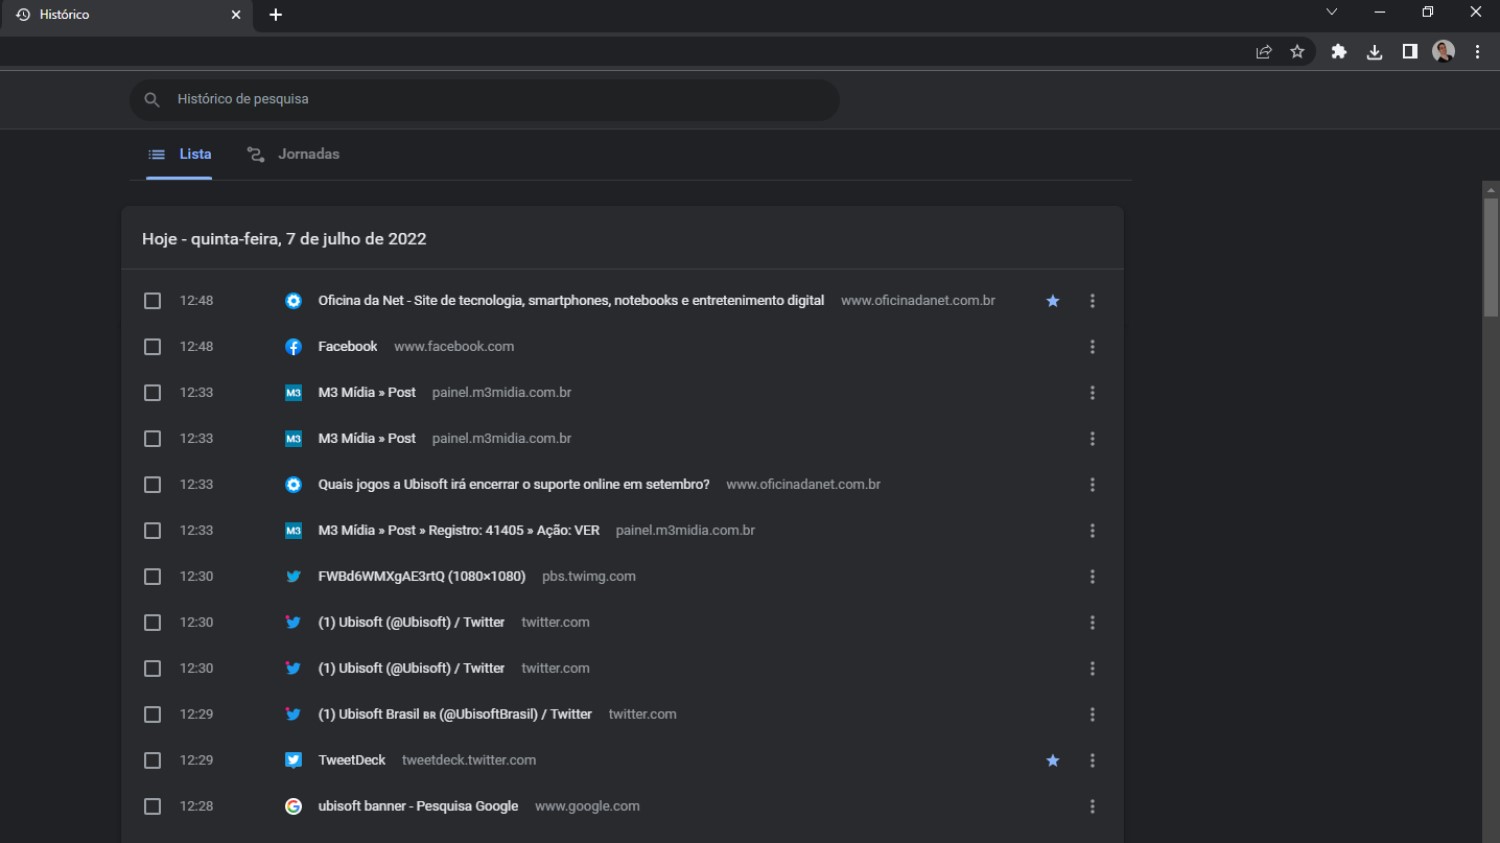
Task: Click the scrollbar up arrow
Action: pos(1491,189)
